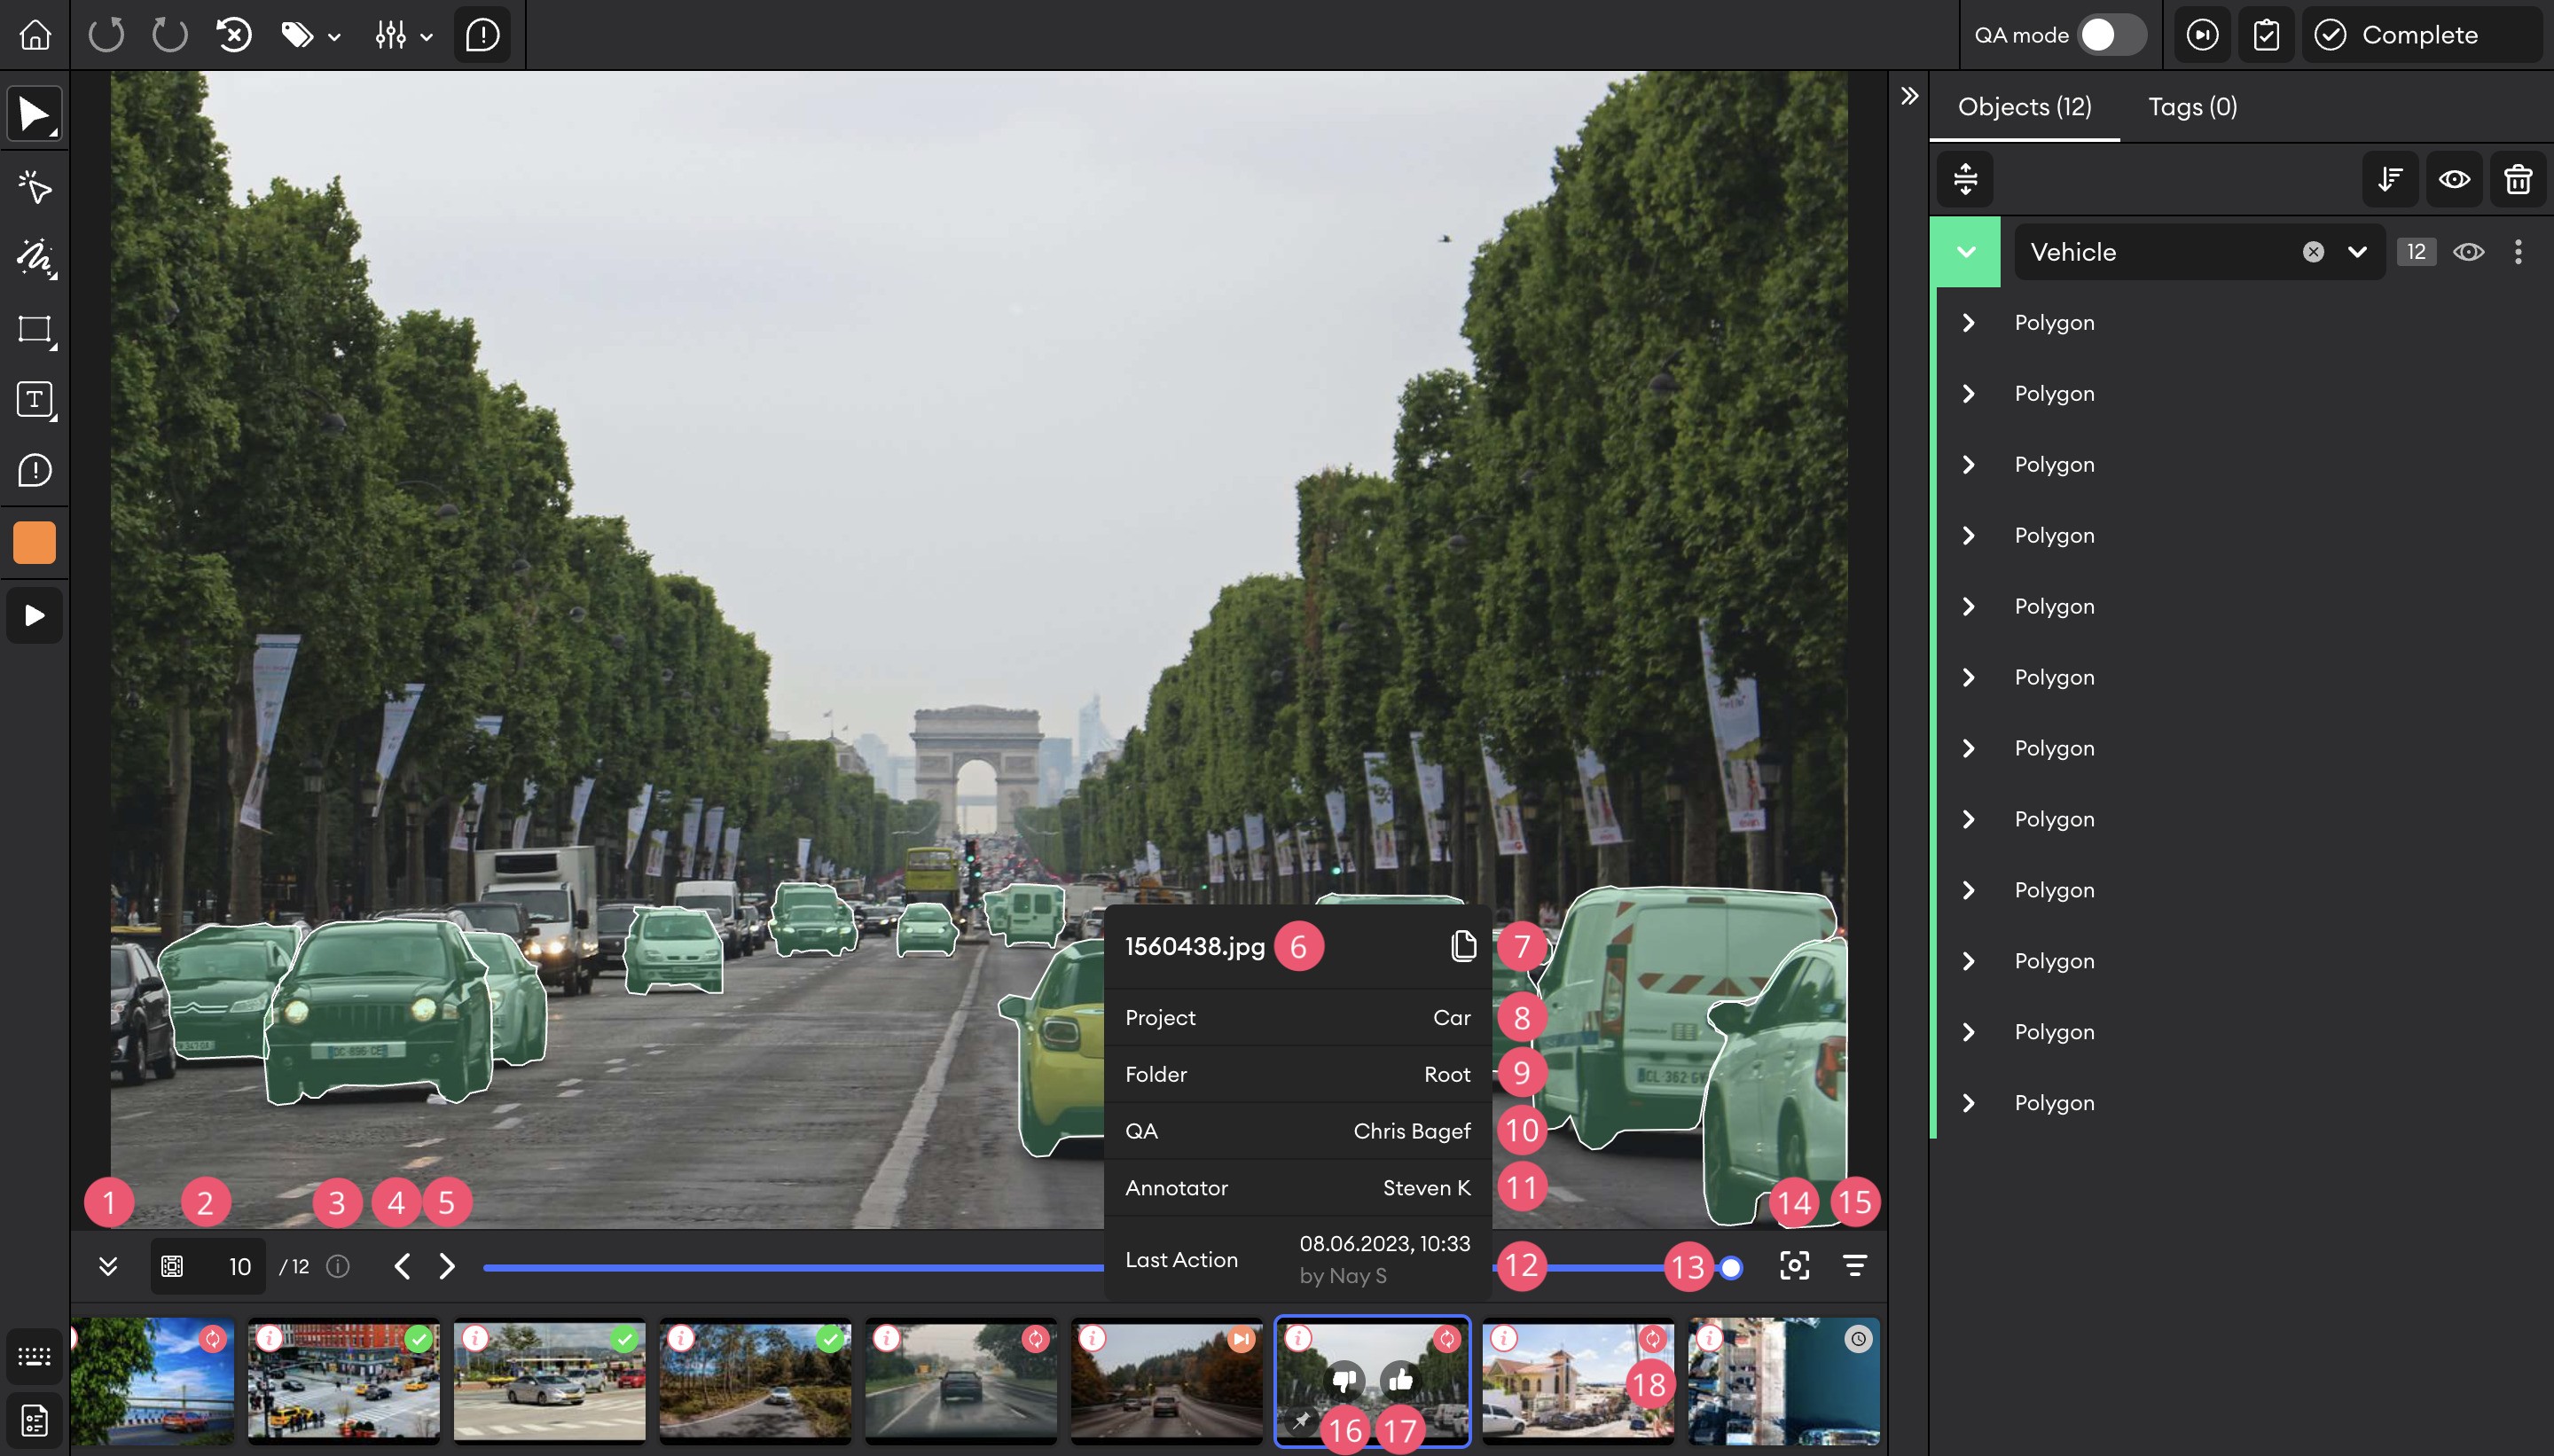Open the image adjustment sliders menu
This screenshot has width=2554, height=1456.
403,36
